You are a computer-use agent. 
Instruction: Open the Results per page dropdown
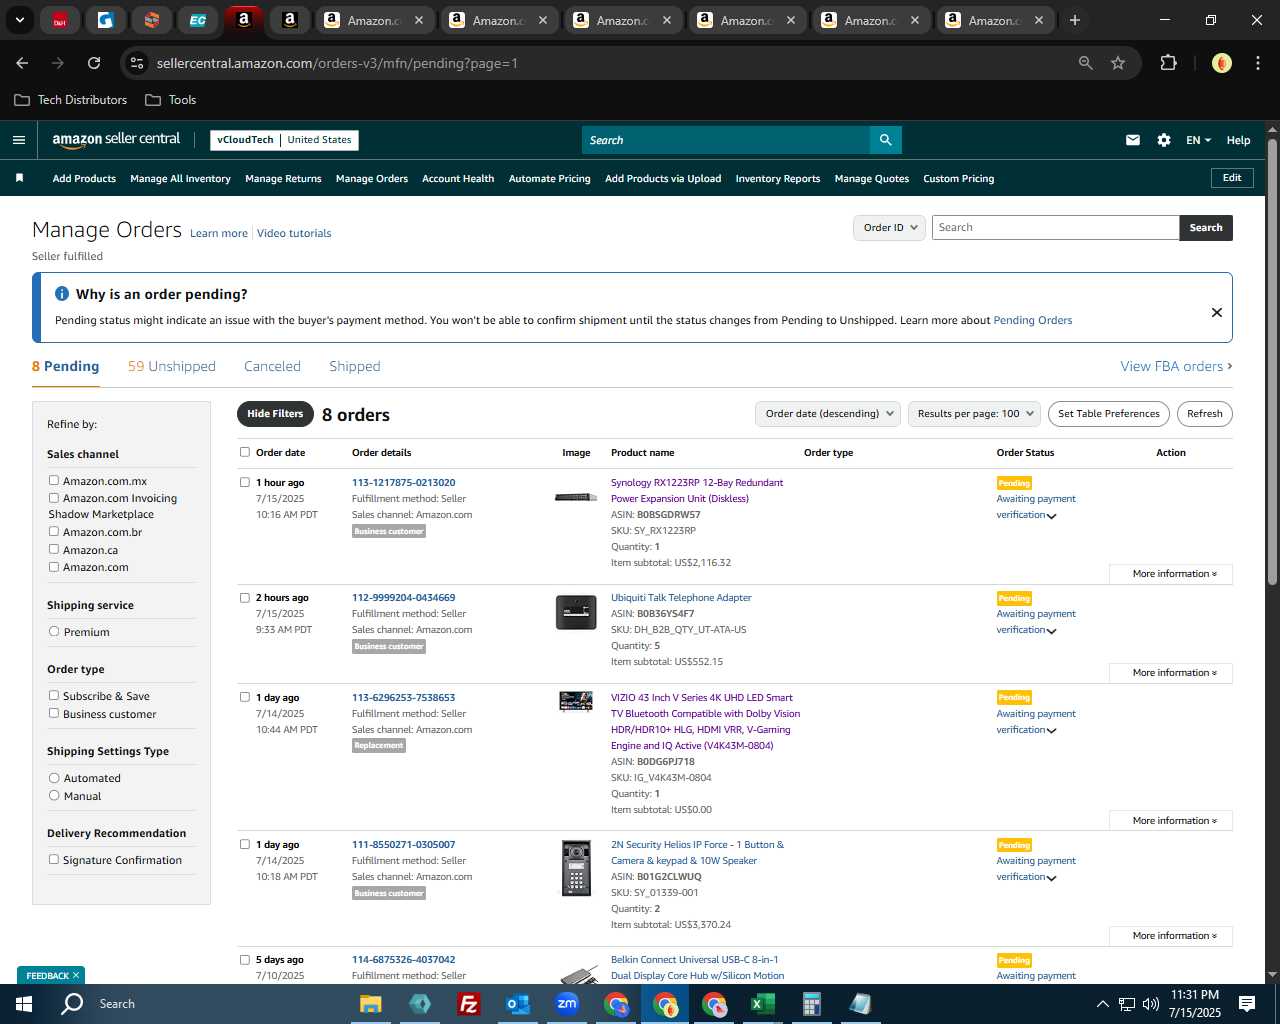coord(975,414)
